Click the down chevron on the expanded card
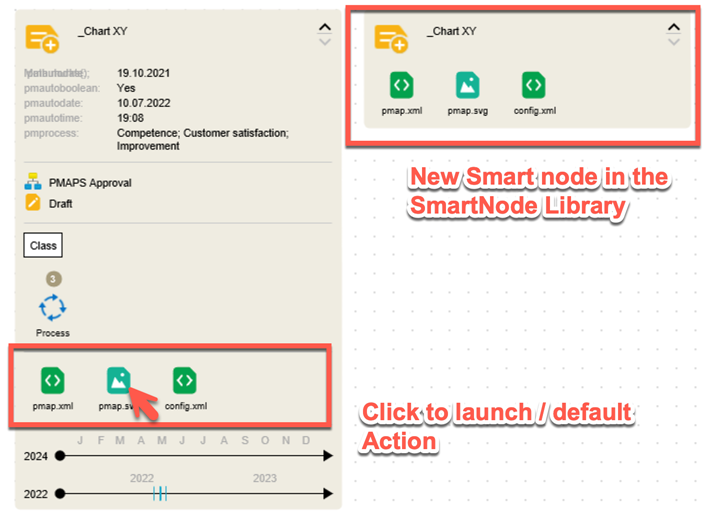 click(x=323, y=42)
